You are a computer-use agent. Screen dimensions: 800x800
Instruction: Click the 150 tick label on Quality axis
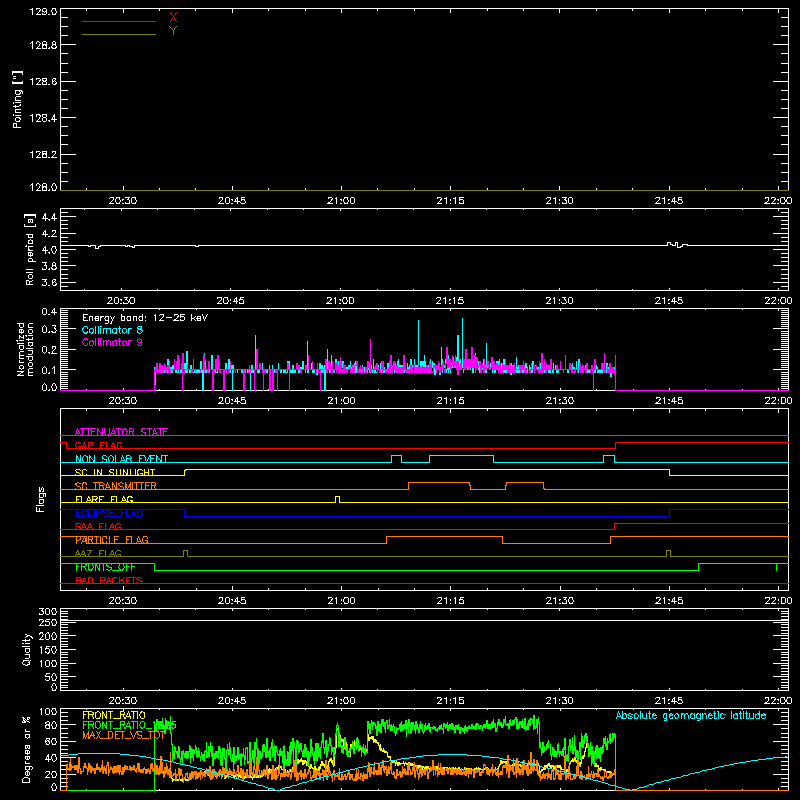[x=48, y=650]
